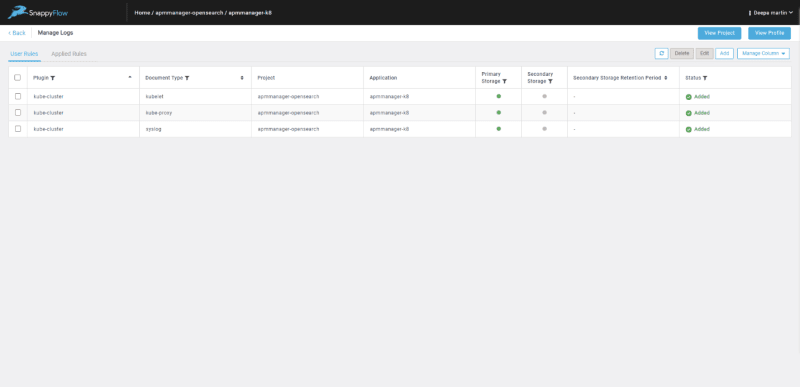
Task: Click apmmanager-opensearch project in syslog row
Action: [x=288, y=129]
